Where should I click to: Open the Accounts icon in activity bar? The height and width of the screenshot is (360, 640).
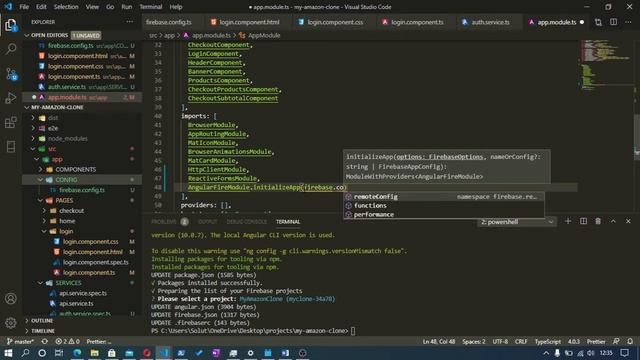tap(11, 298)
